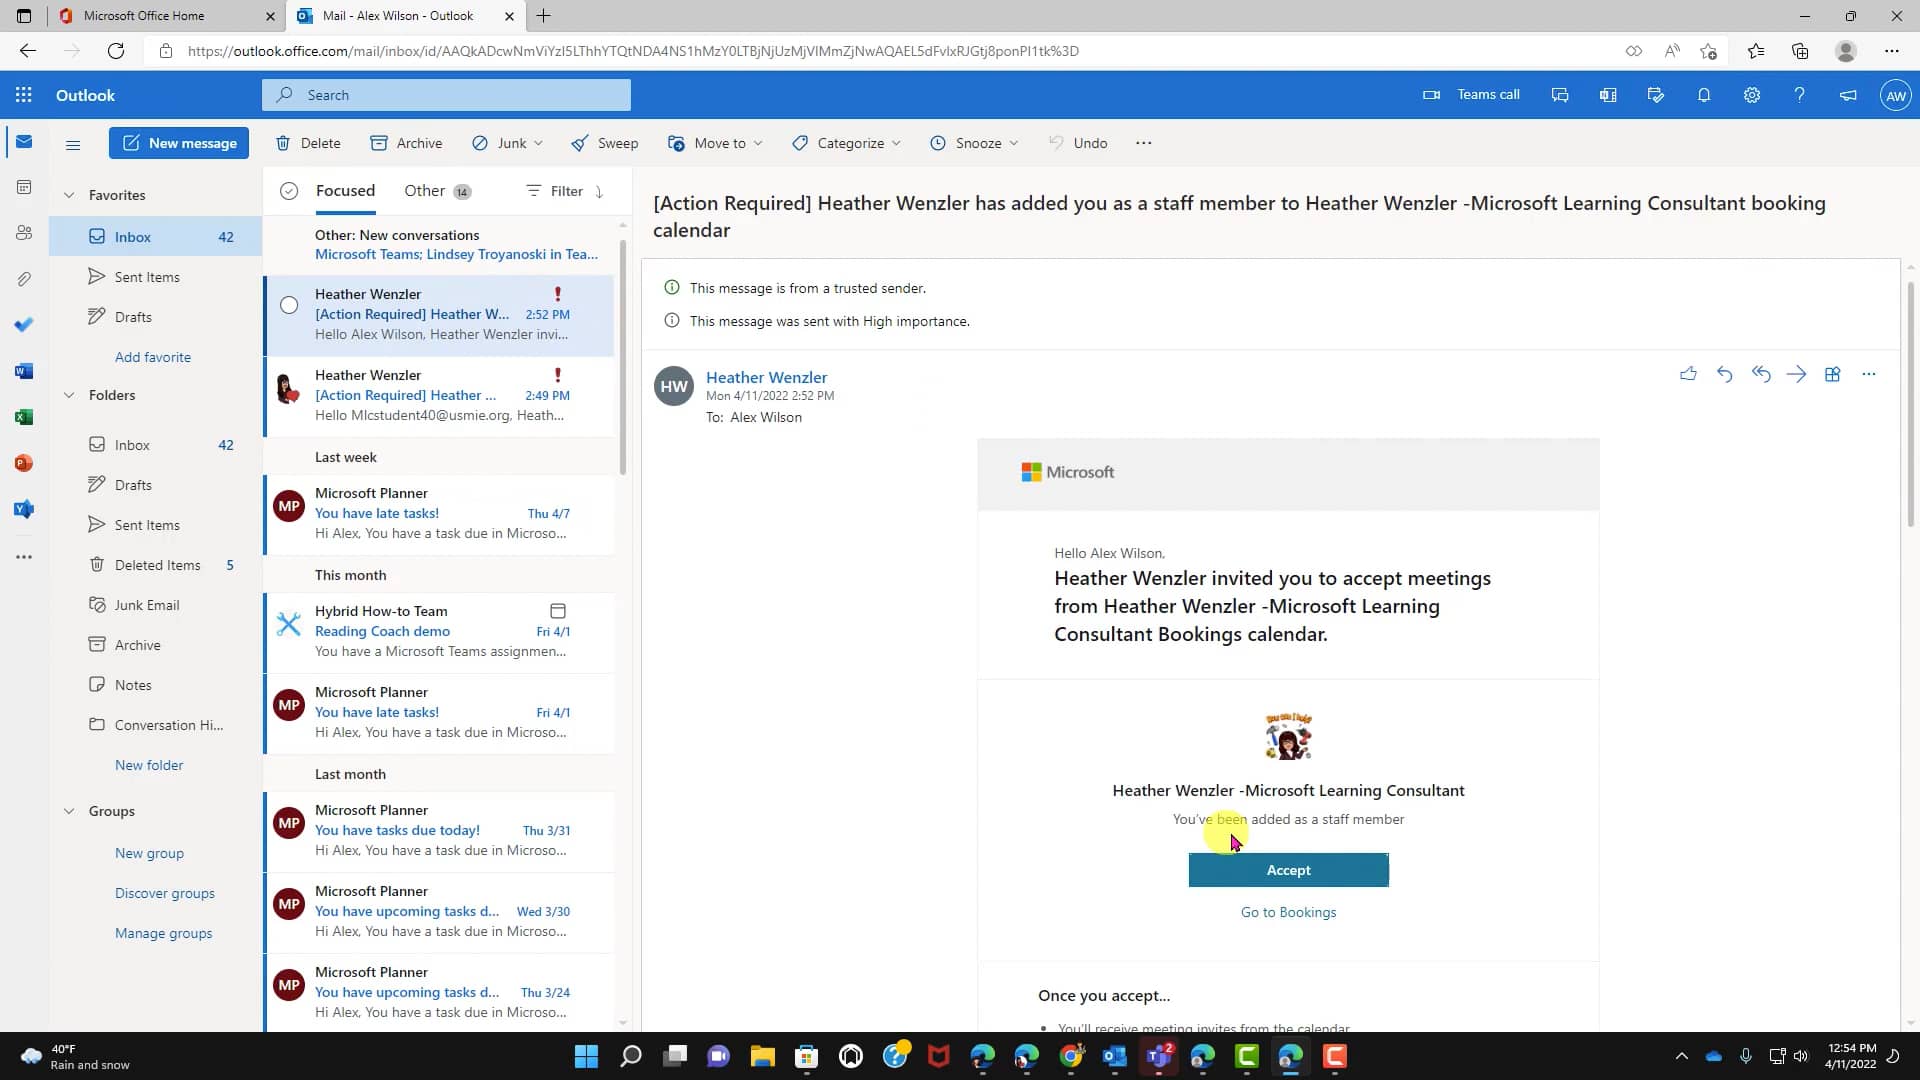Click the Accept button in email
The height and width of the screenshot is (1080, 1920).
click(1288, 870)
